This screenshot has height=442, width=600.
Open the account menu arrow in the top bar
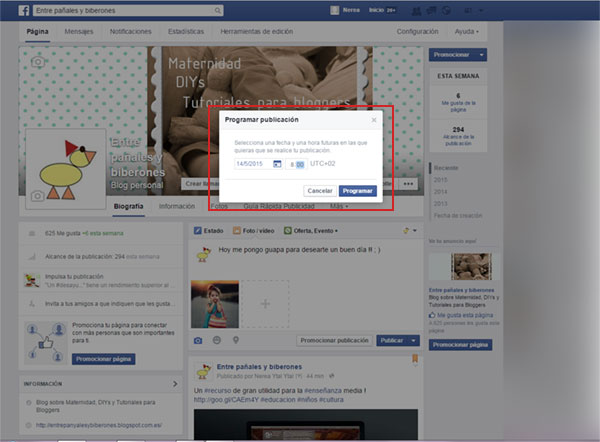(x=481, y=11)
